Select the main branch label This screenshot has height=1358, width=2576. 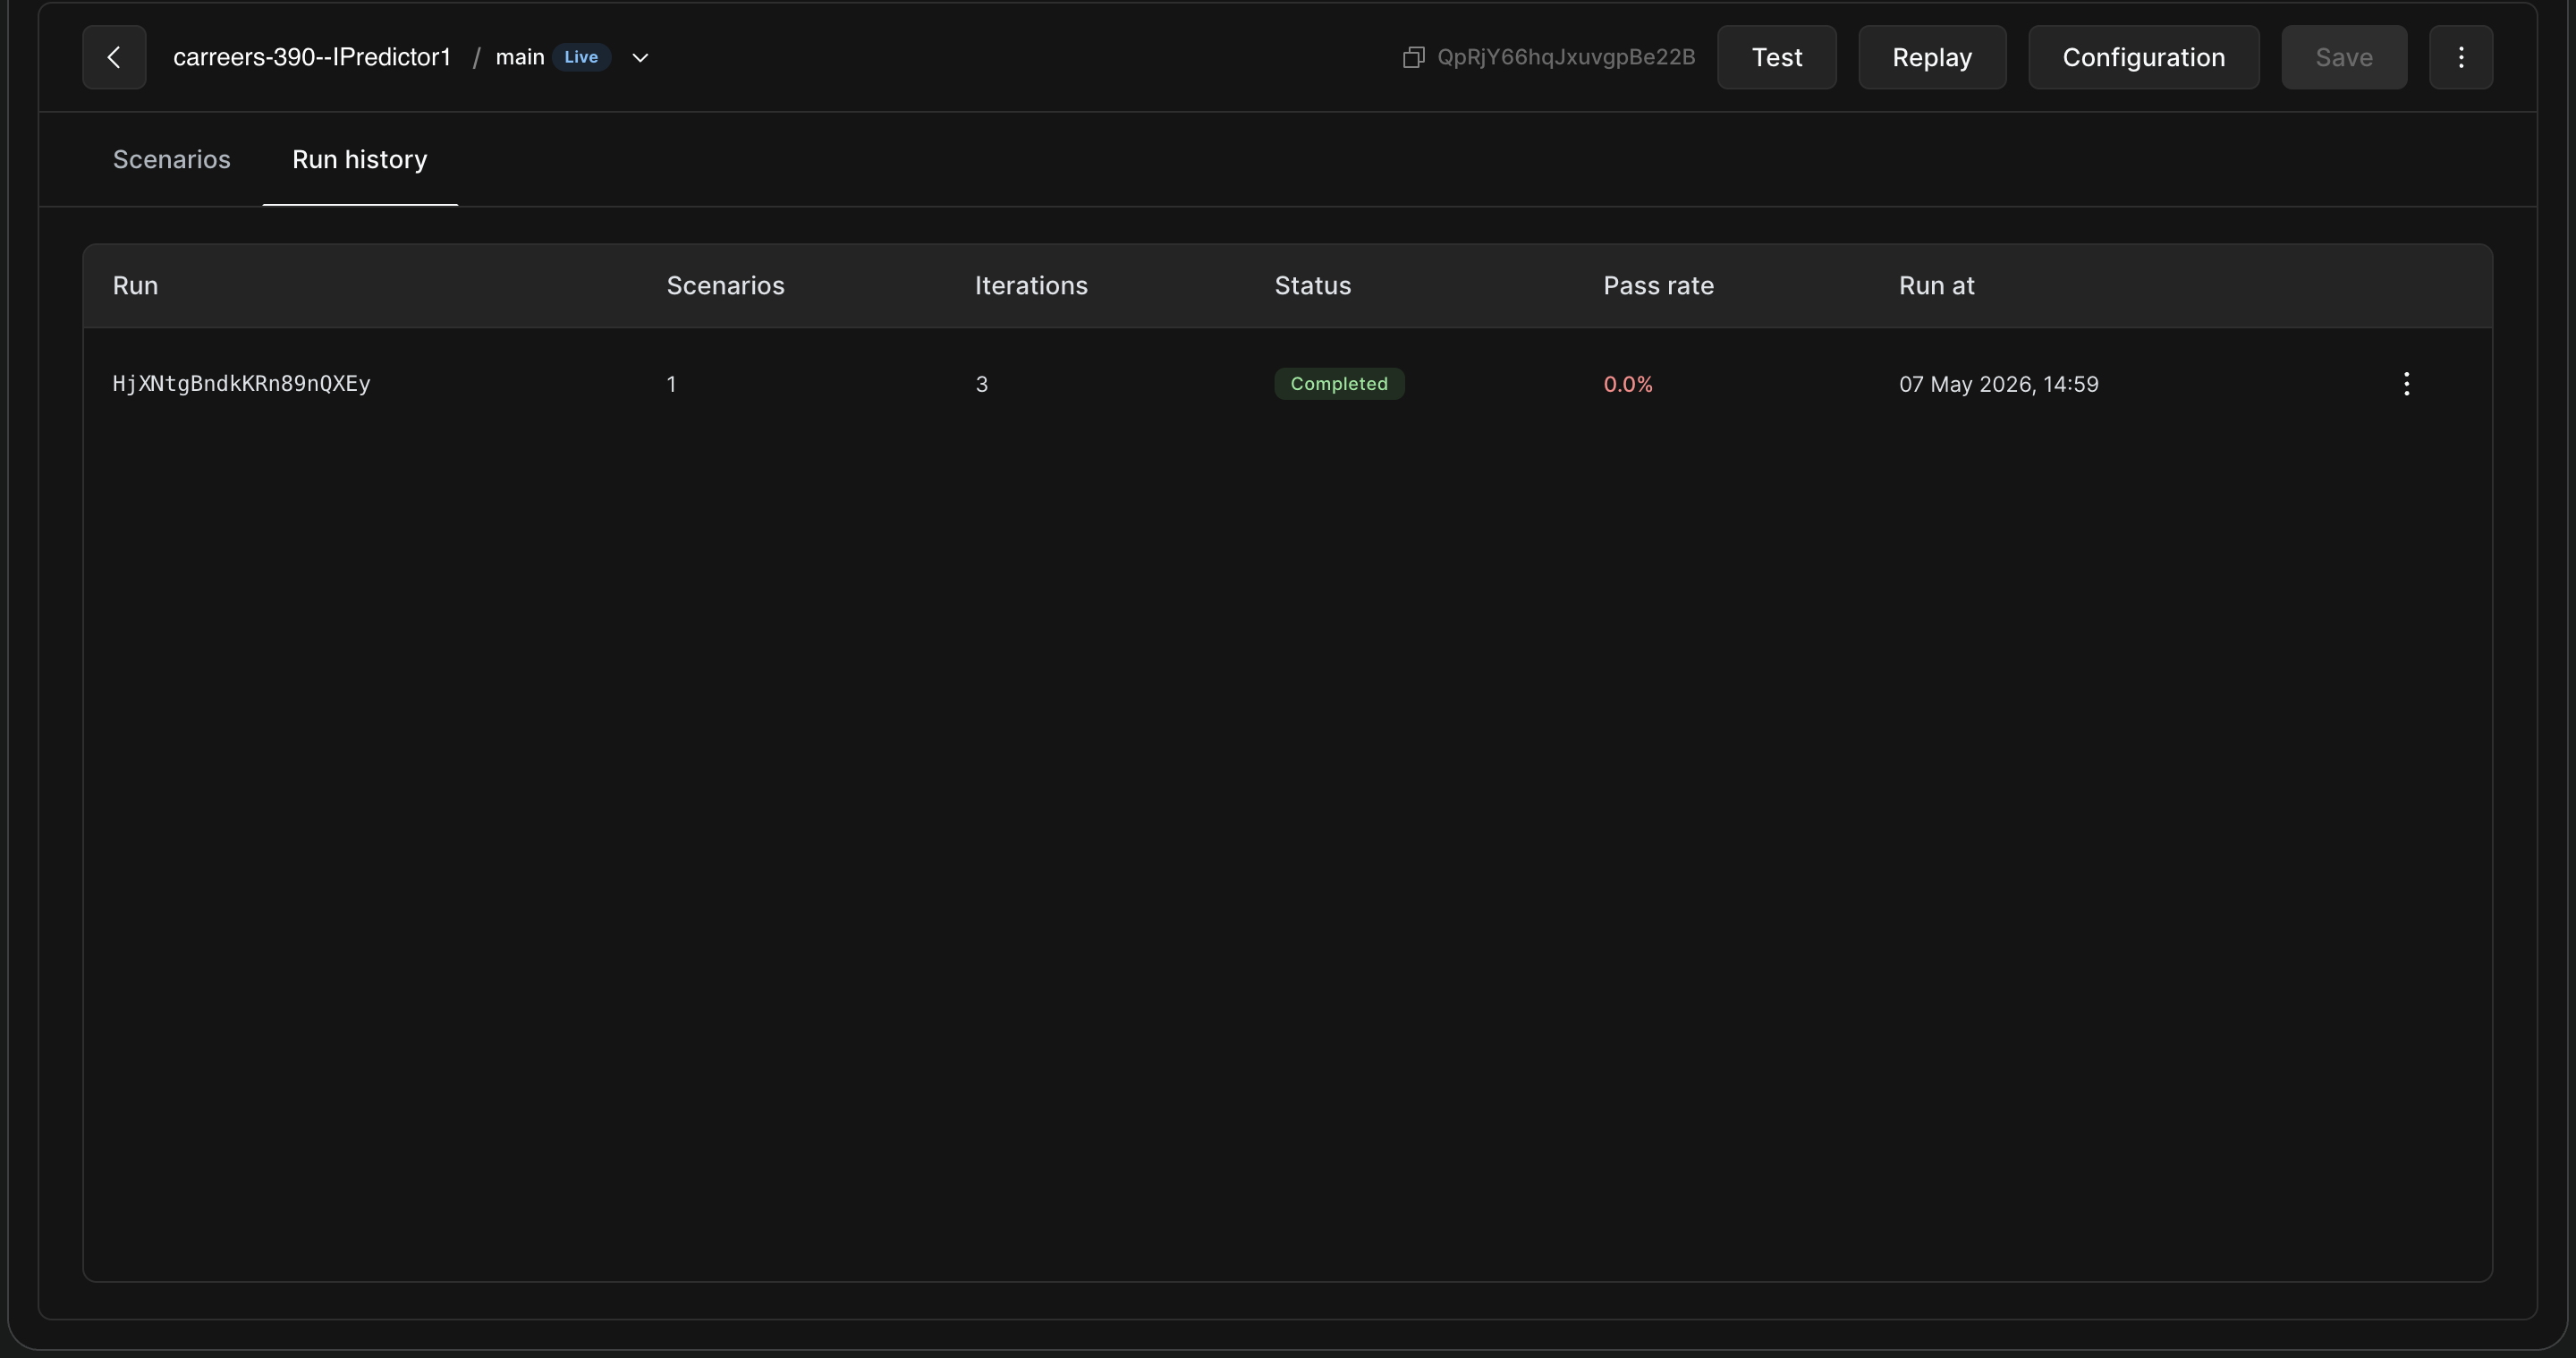[520, 57]
